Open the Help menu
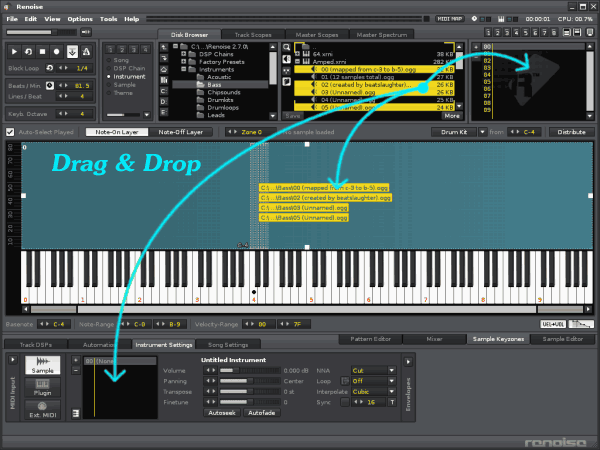600x450 pixels. coord(131,19)
